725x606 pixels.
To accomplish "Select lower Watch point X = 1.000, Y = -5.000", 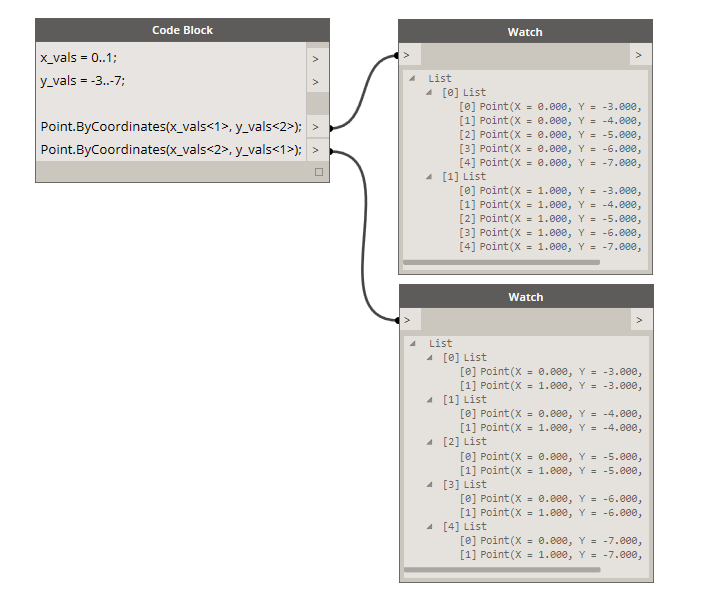I will pos(551,470).
